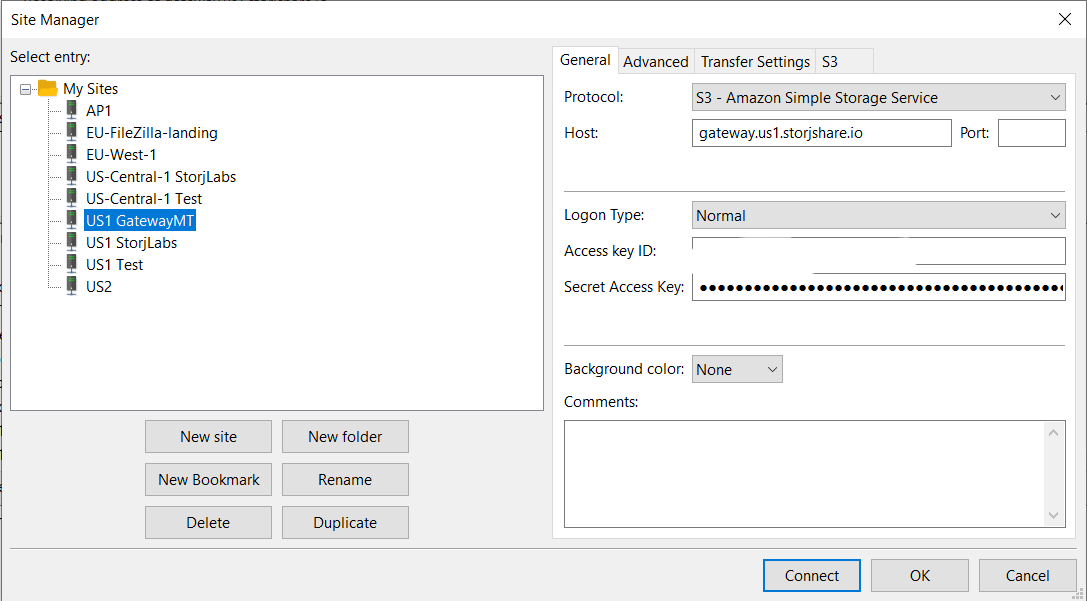The width and height of the screenshot is (1087, 601).
Task: Click the server icon beside US2
Action: coord(71,286)
